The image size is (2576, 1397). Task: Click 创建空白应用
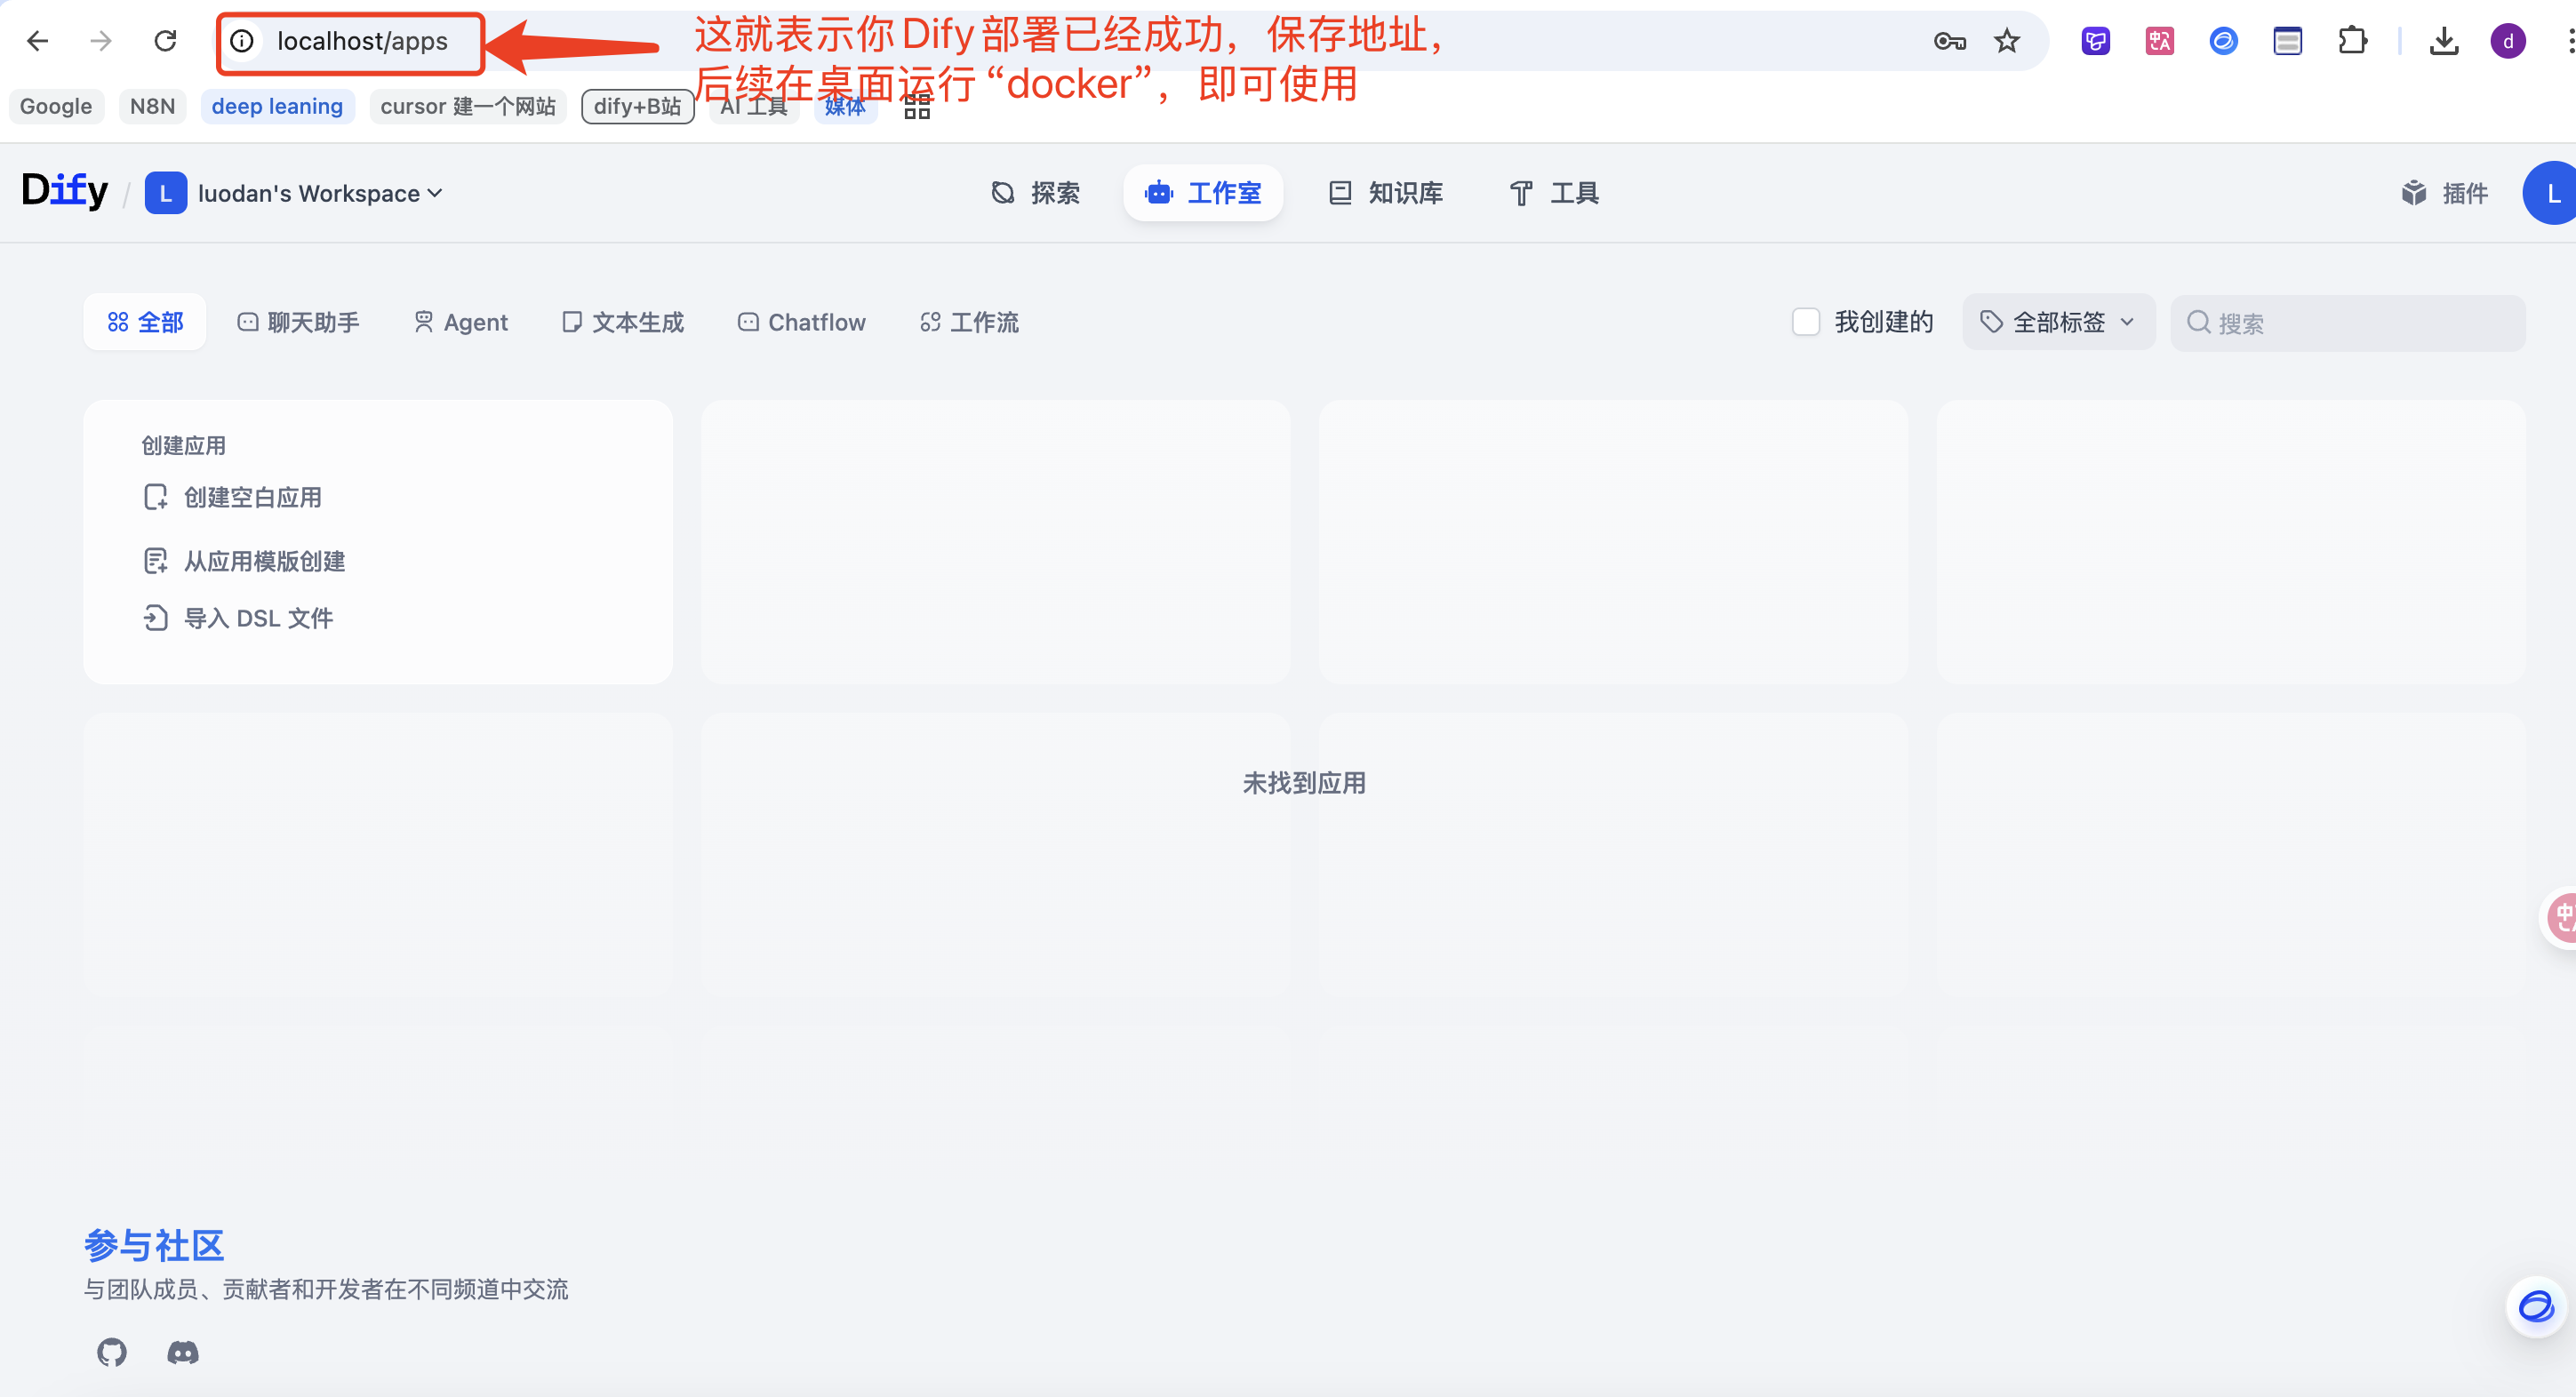(x=233, y=497)
